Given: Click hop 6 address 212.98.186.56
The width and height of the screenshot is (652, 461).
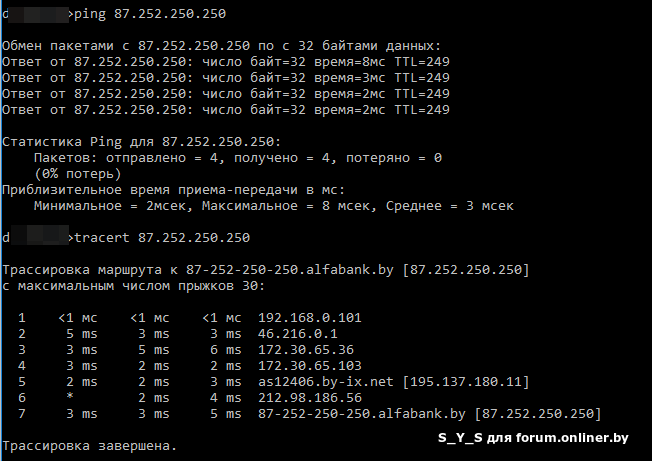Looking at the screenshot, I should tap(308, 398).
